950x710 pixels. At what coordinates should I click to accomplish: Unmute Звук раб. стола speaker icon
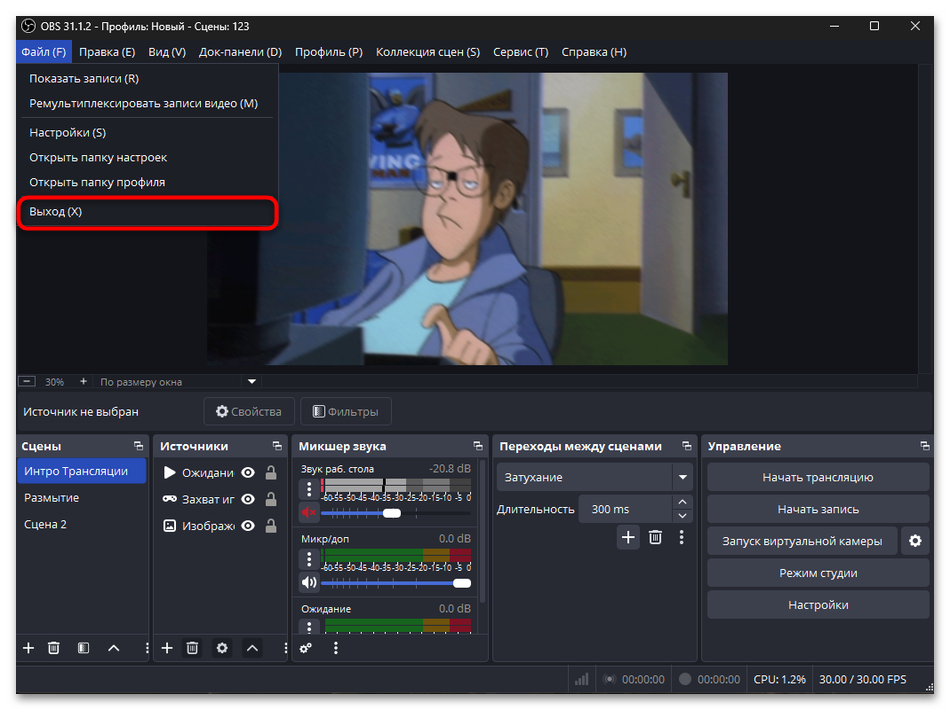(309, 513)
